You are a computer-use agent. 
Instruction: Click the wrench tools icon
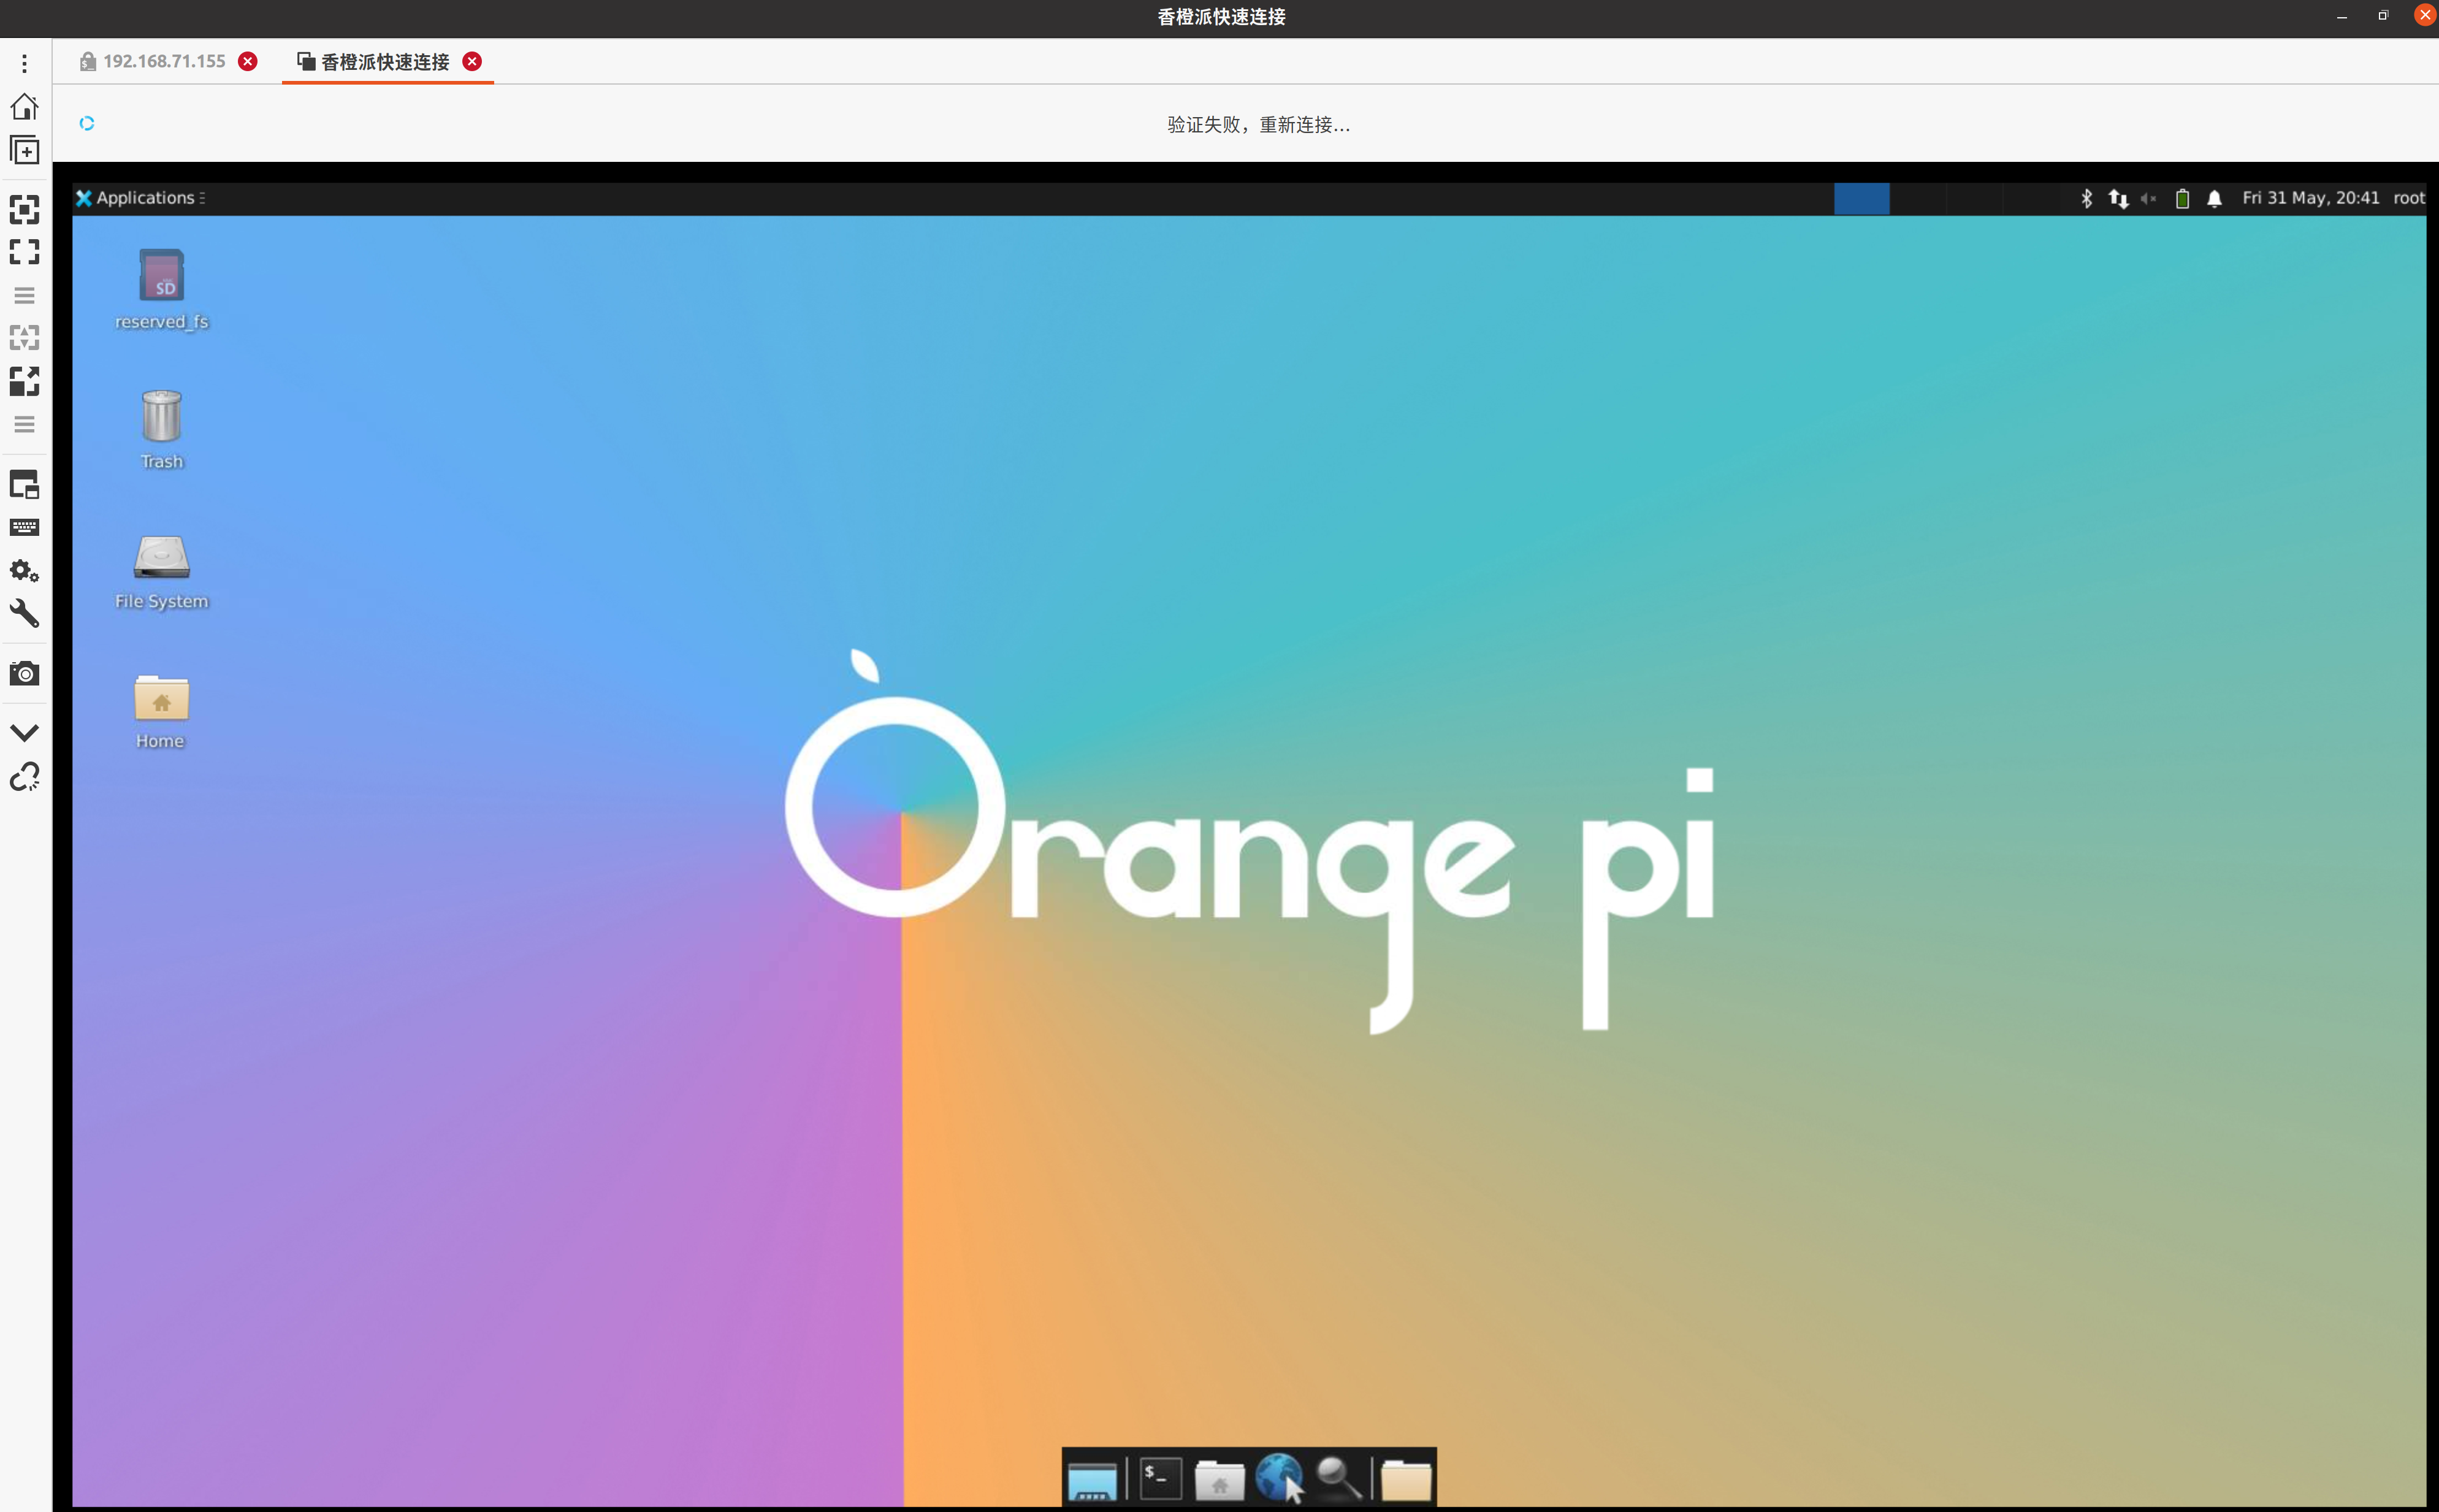click(x=24, y=614)
